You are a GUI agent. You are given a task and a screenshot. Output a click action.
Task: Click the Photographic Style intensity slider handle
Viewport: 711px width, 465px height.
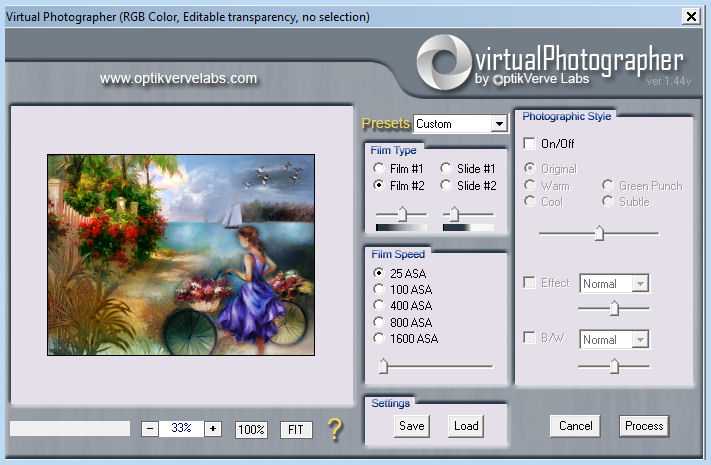[x=599, y=233]
